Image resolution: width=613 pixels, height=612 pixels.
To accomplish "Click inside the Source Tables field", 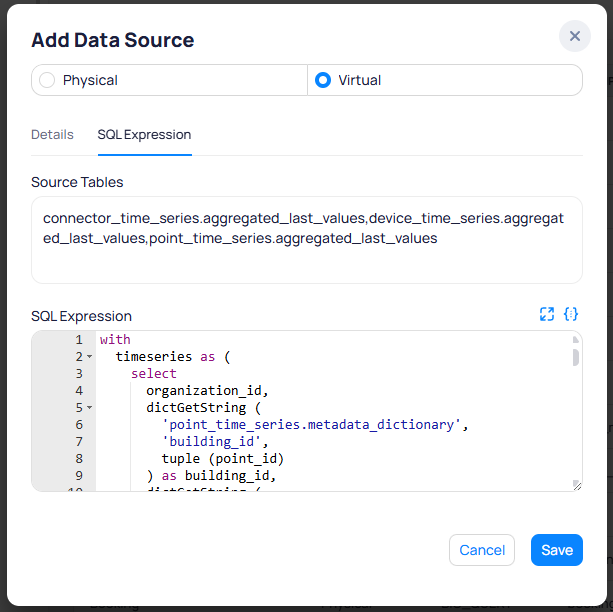I will (x=307, y=240).
